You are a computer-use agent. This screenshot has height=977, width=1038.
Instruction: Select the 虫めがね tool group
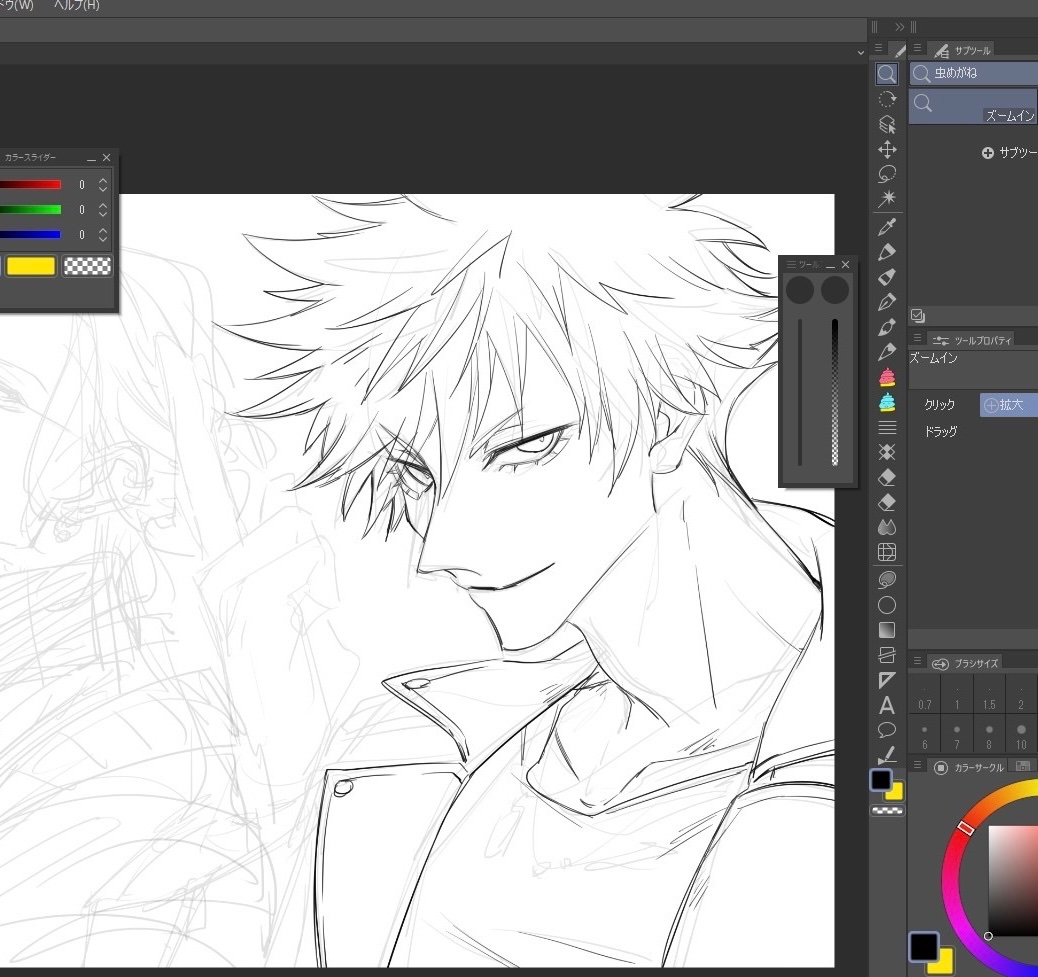973,73
